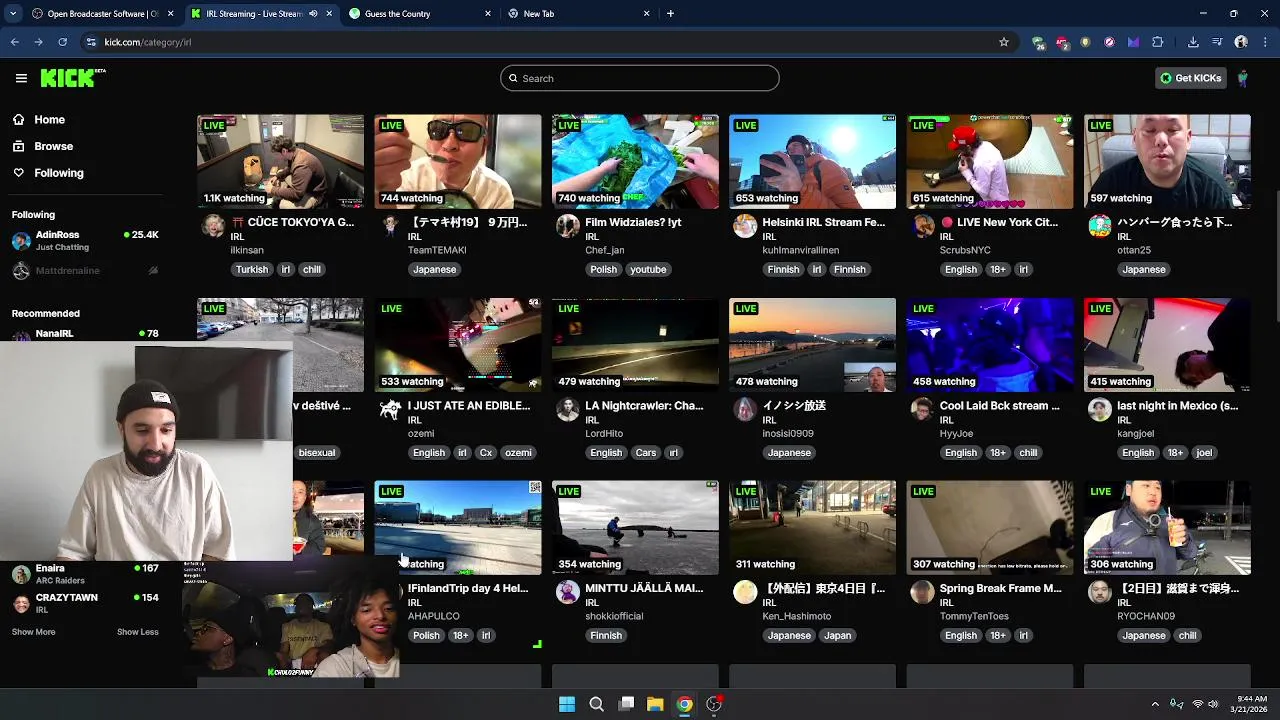The width and height of the screenshot is (1280, 720).
Task: Click the Get KICKs button
Action: pyautogui.click(x=1190, y=78)
